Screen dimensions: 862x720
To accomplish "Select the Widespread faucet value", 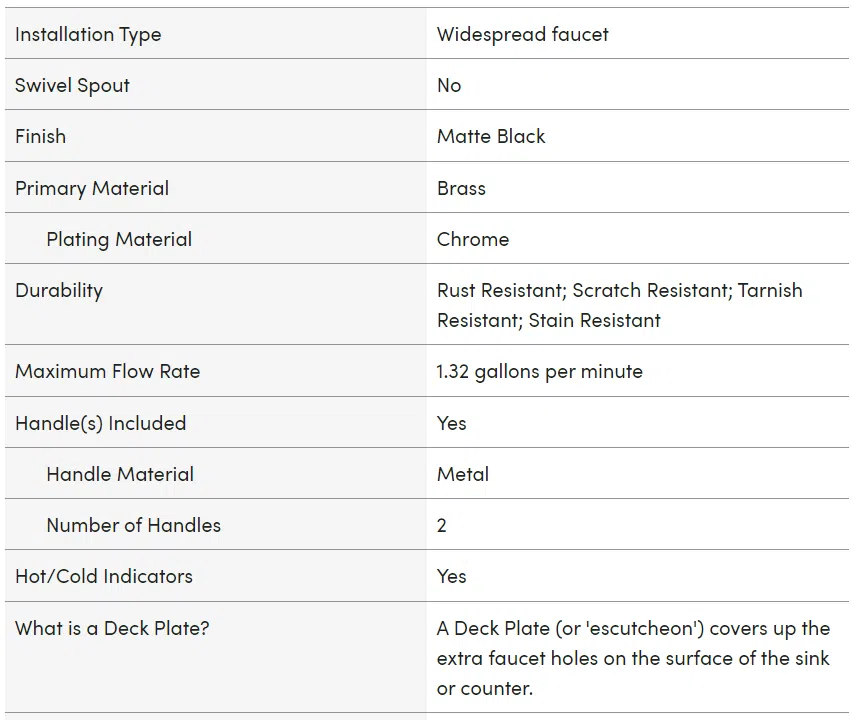I will tap(522, 35).
